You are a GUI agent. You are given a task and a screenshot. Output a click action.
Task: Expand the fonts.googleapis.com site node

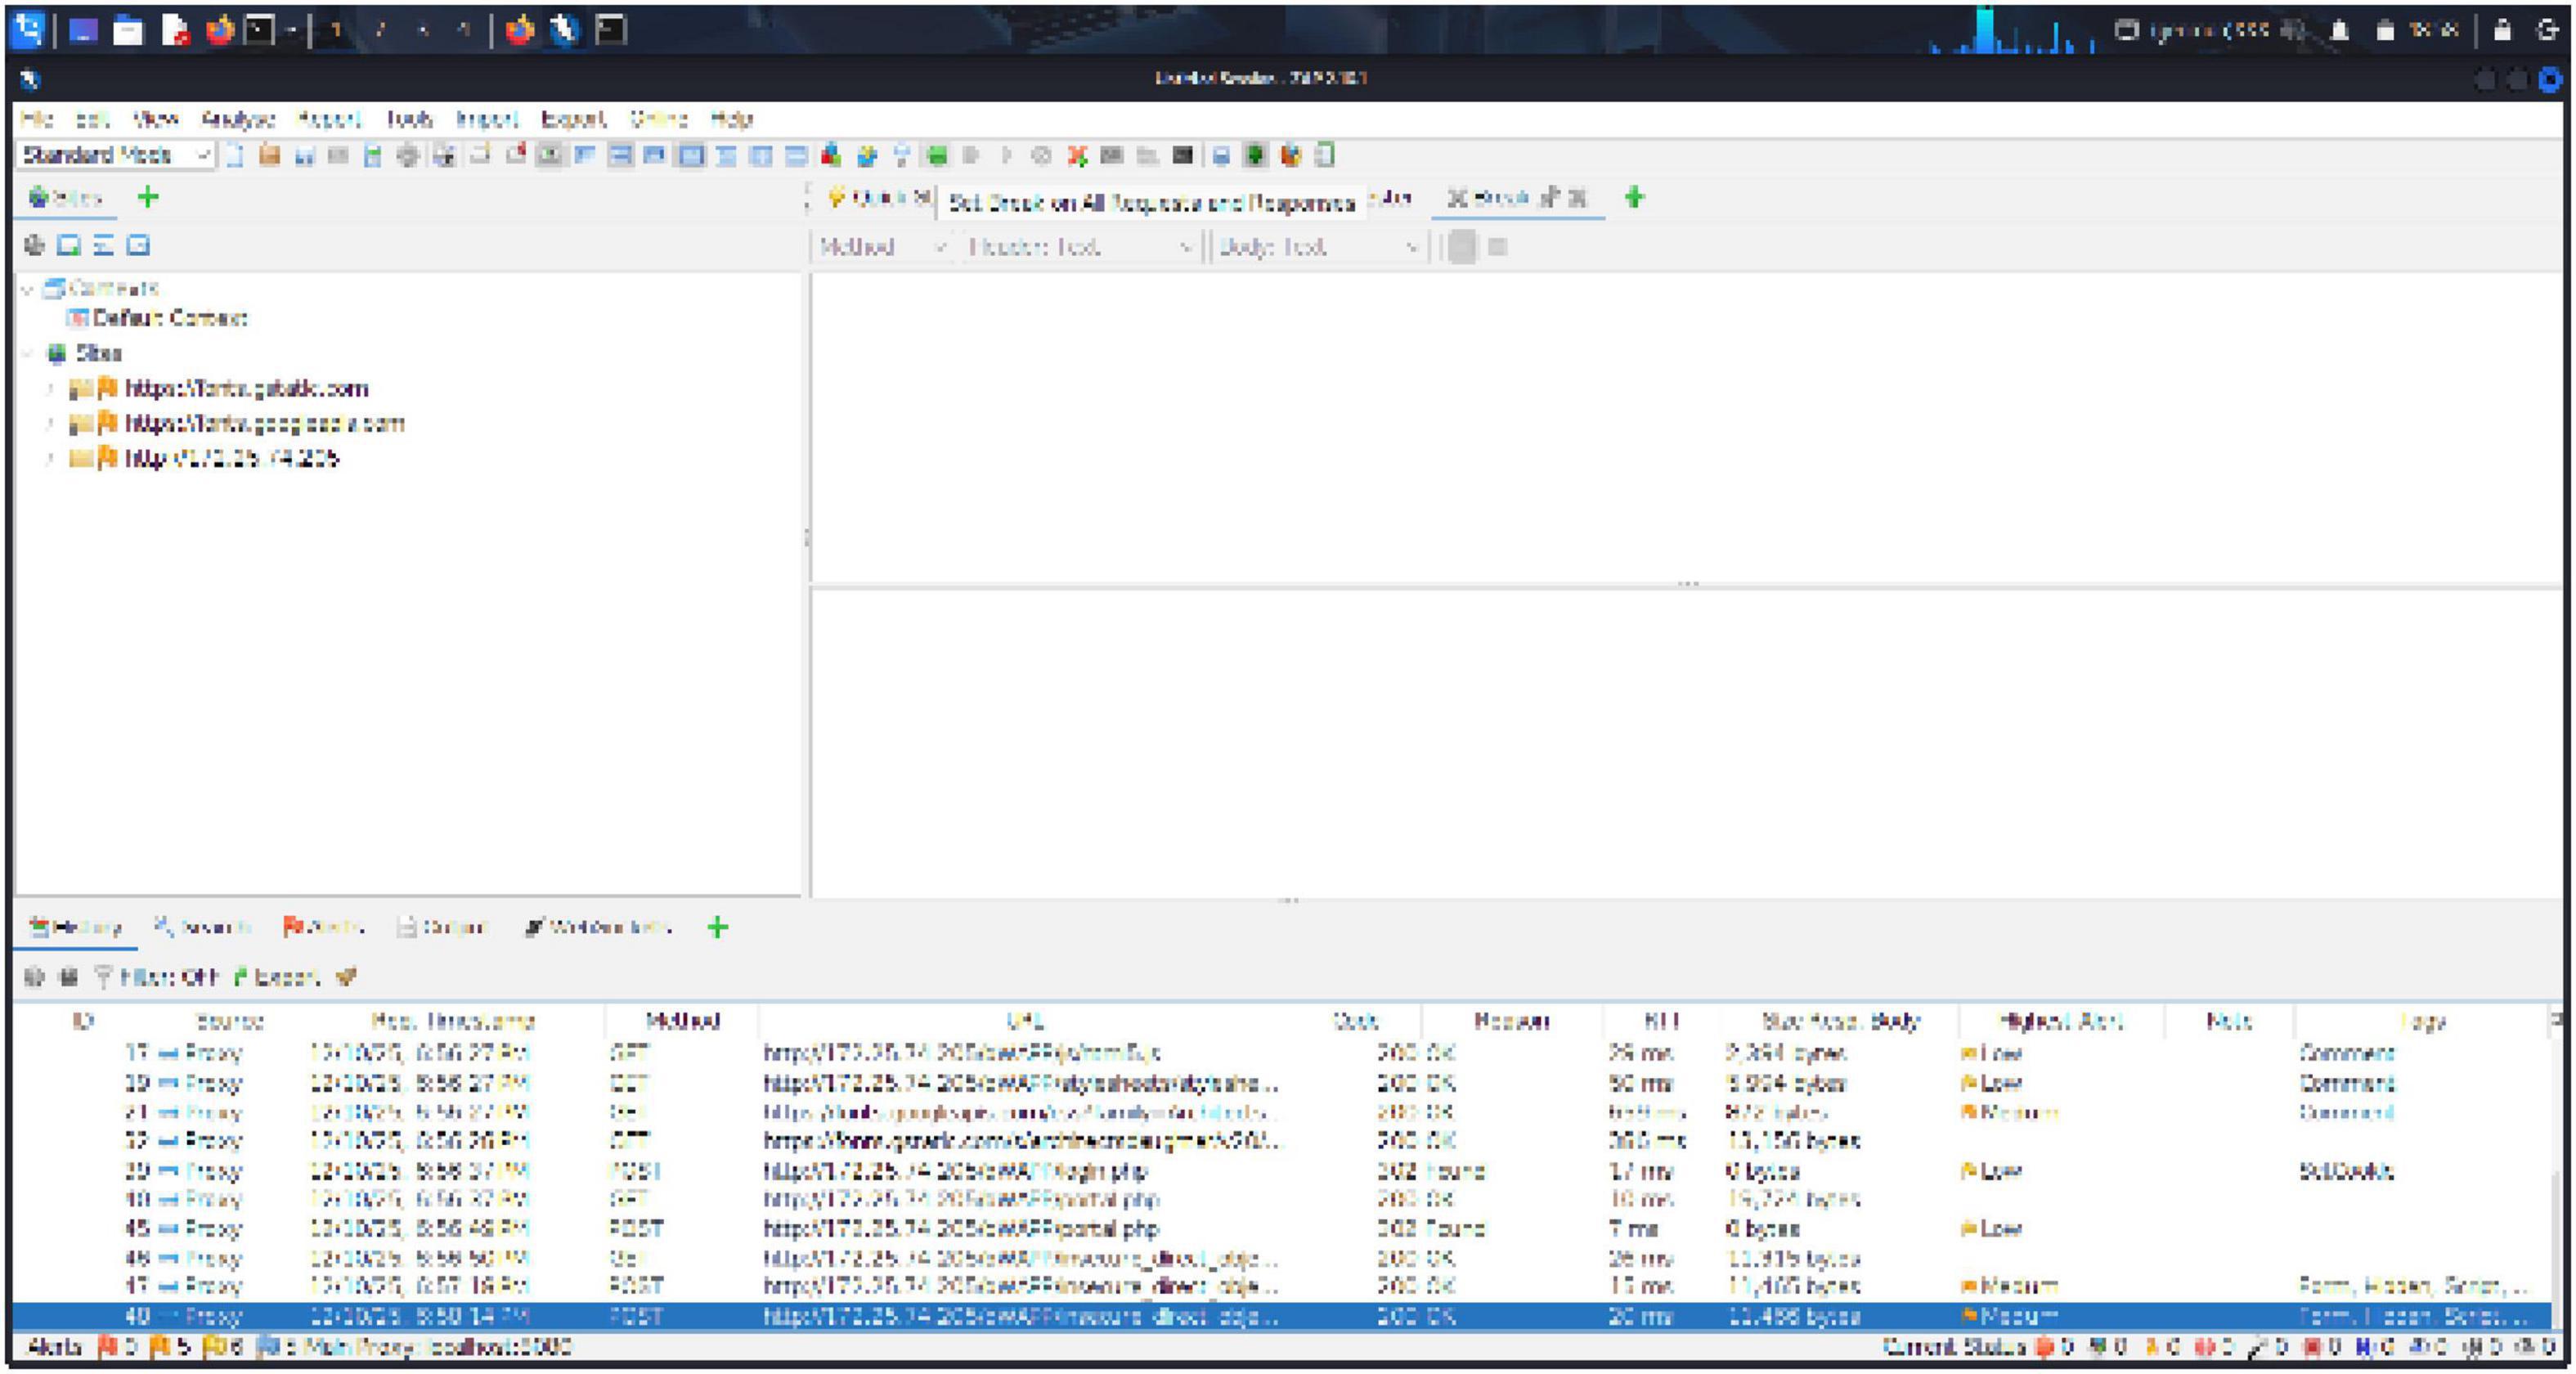click(48, 423)
